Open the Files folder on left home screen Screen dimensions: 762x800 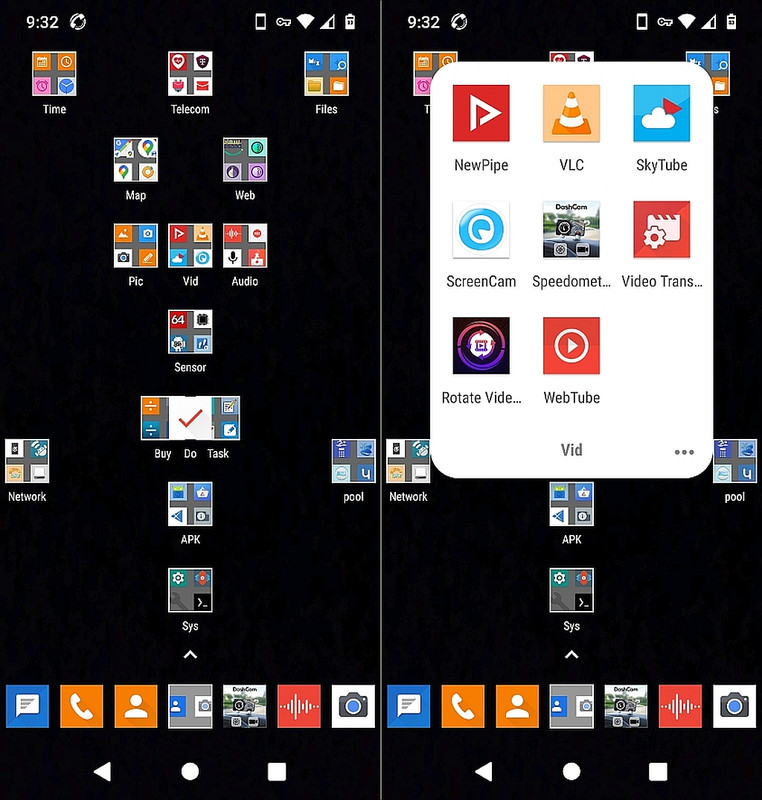click(326, 73)
